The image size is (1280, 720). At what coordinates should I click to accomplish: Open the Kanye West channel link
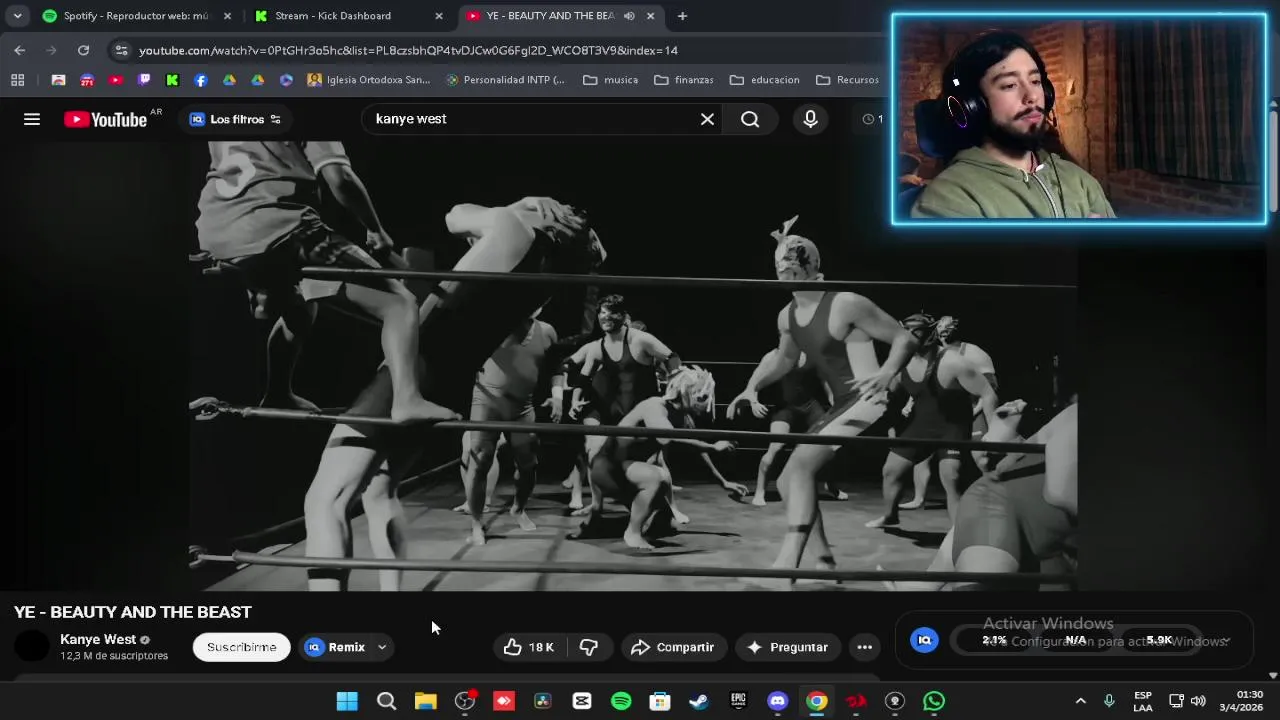(x=98, y=639)
